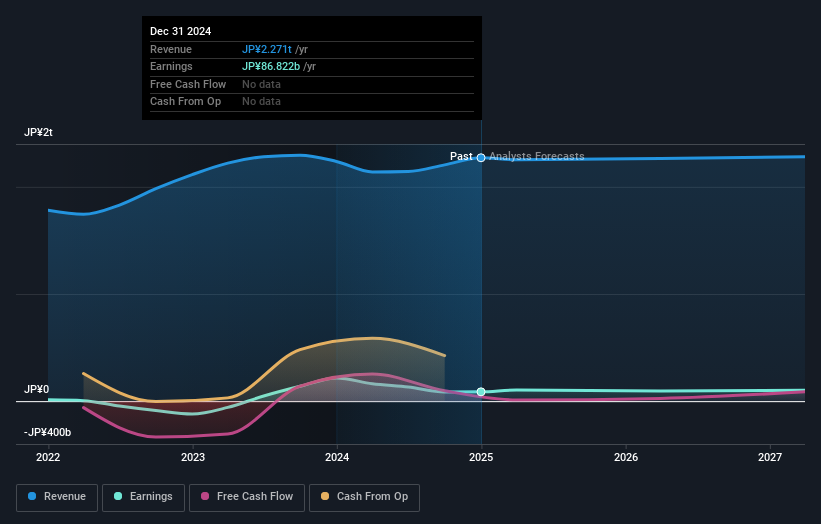821x524 pixels.
Task: Click the 'Analysts Forecasts' label
Action: [x=537, y=156]
